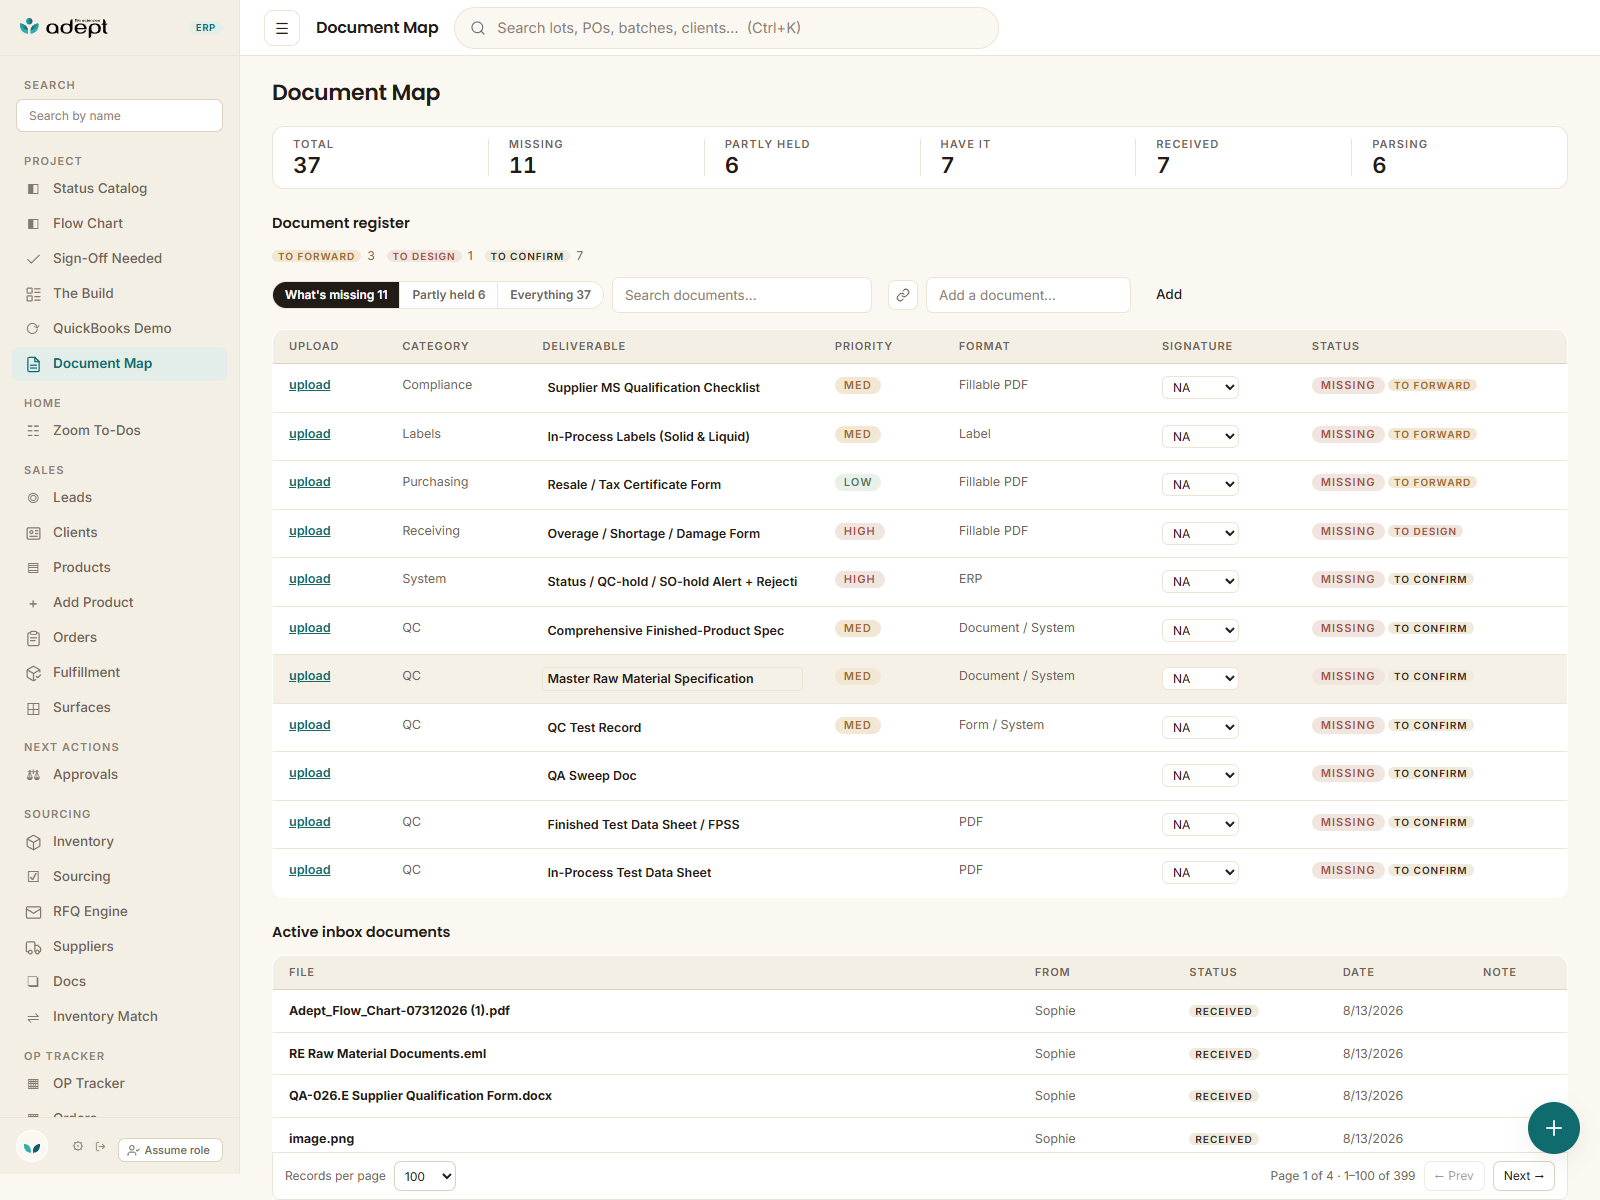
Task: Open the floating plus action button
Action: [1553, 1128]
